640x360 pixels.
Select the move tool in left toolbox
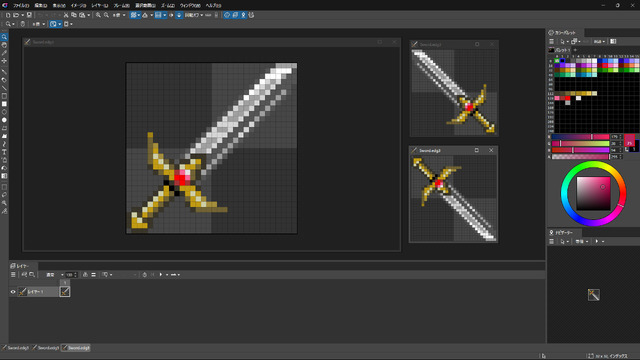[x=4, y=61]
